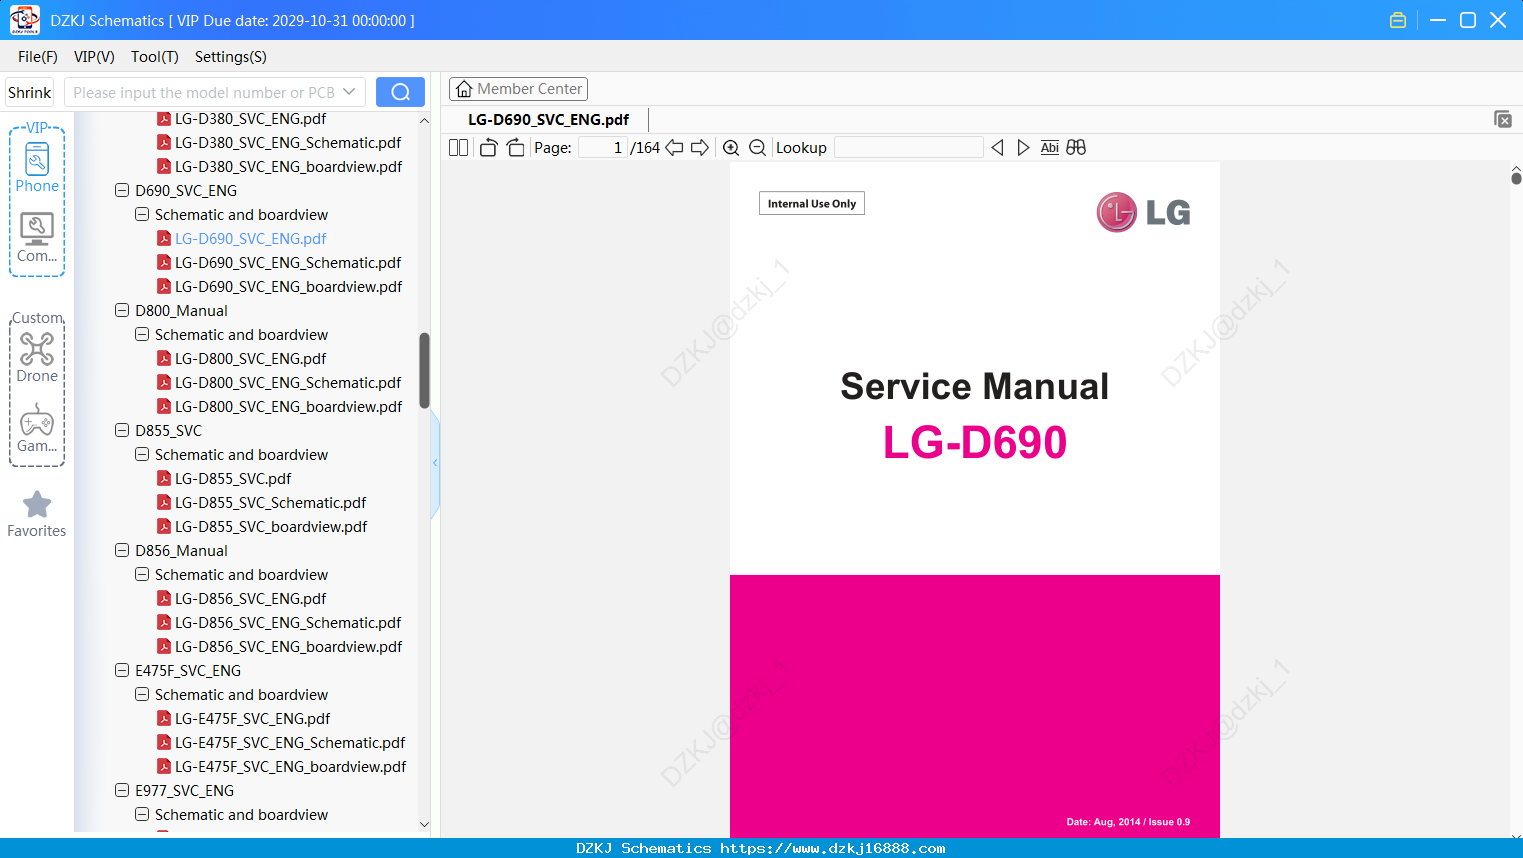Click the PDF viewer scrollbar thumb
Viewport: 1523px width, 858px height.
[x=1516, y=178]
